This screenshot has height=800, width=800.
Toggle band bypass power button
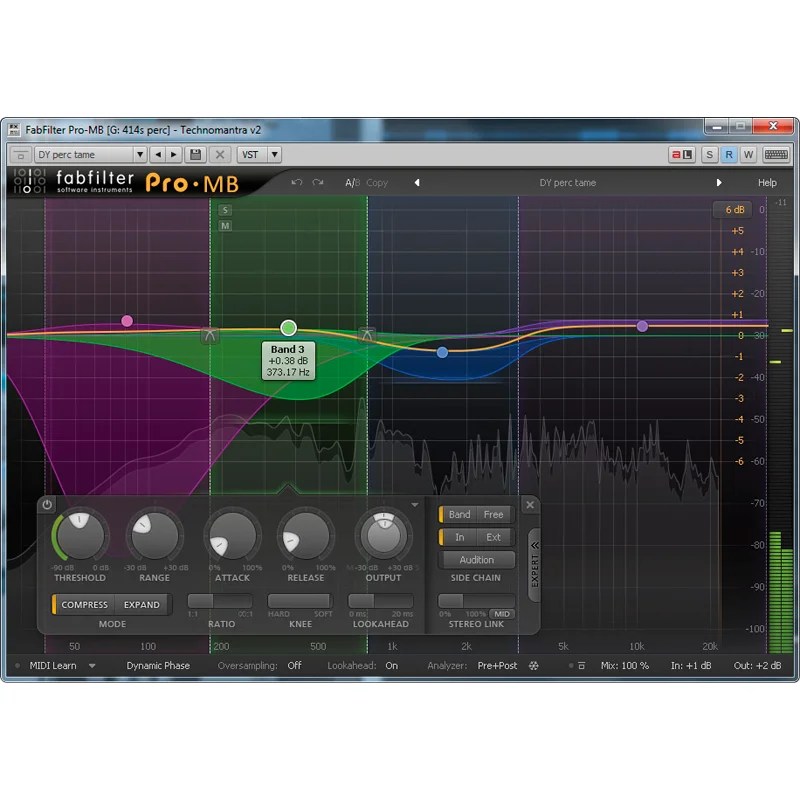[47, 505]
